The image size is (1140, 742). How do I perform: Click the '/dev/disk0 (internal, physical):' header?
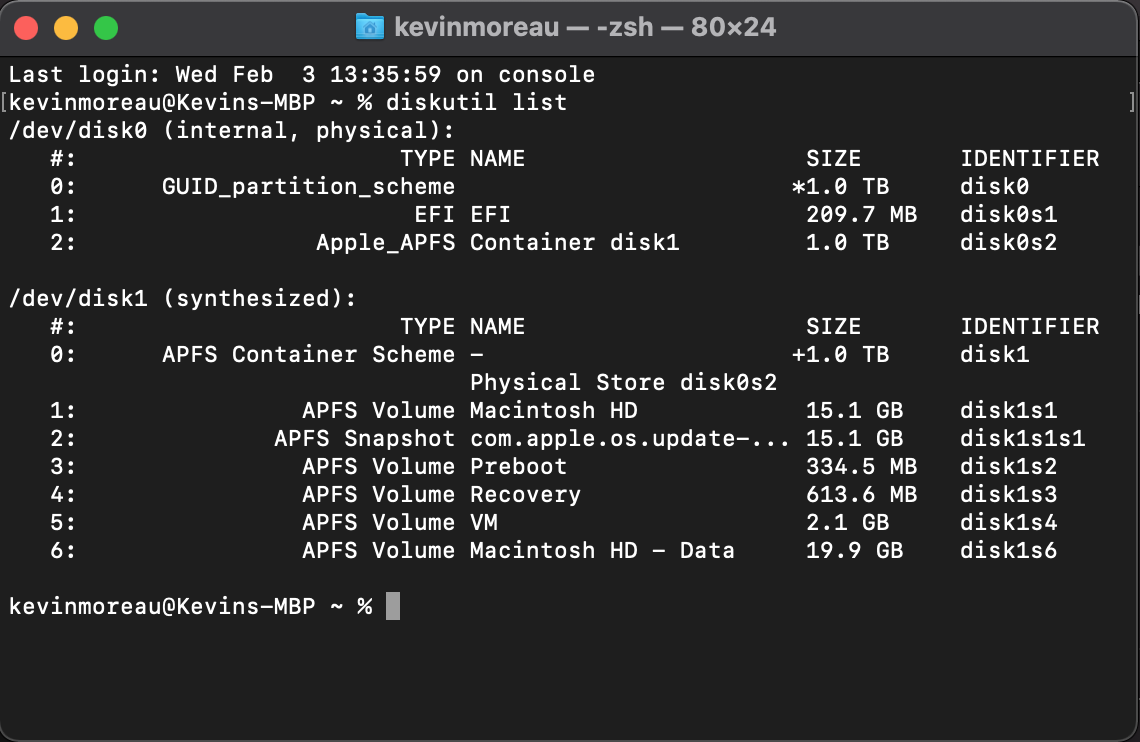click(x=231, y=130)
